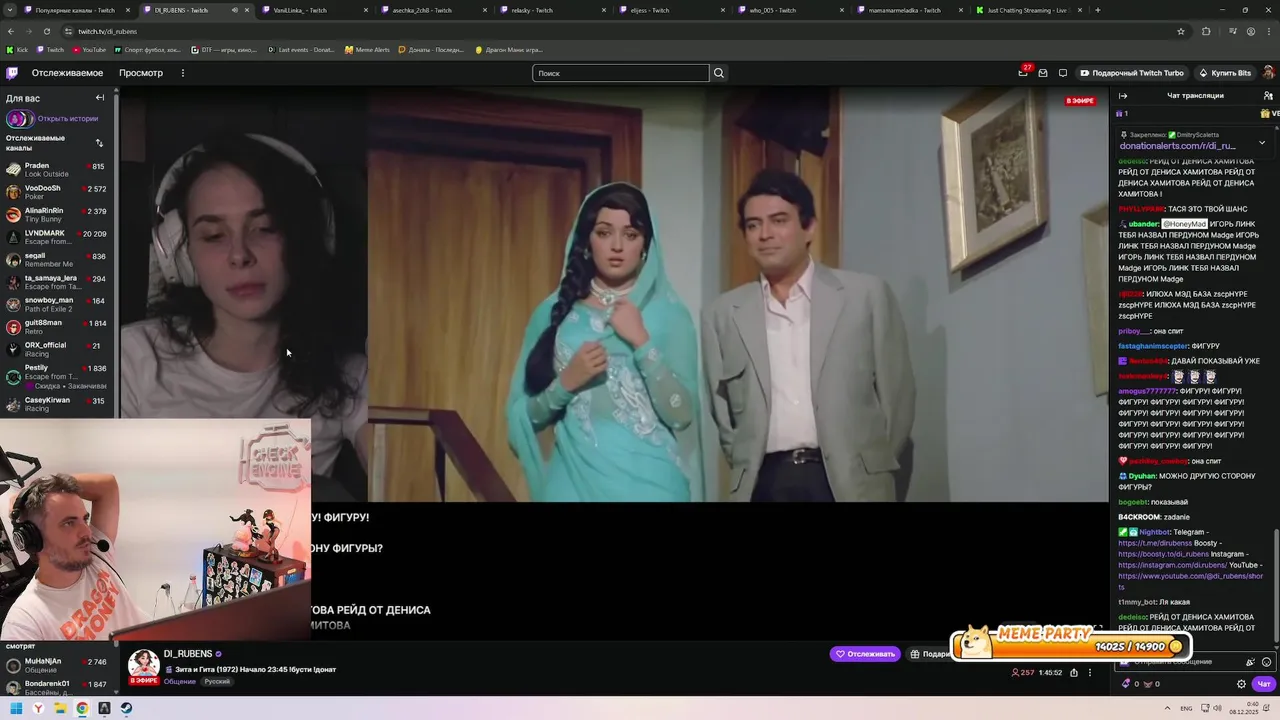Open more options for the stream

click(1090, 672)
